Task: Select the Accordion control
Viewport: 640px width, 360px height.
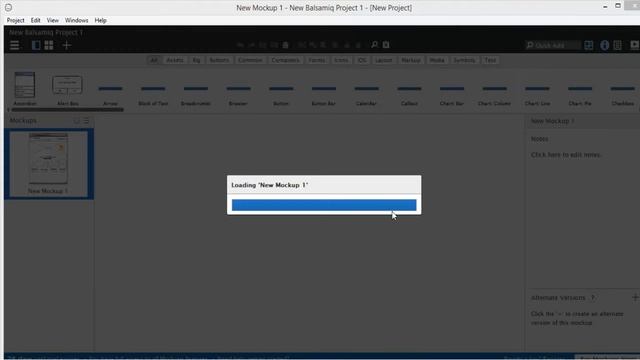Action: pos(25,89)
